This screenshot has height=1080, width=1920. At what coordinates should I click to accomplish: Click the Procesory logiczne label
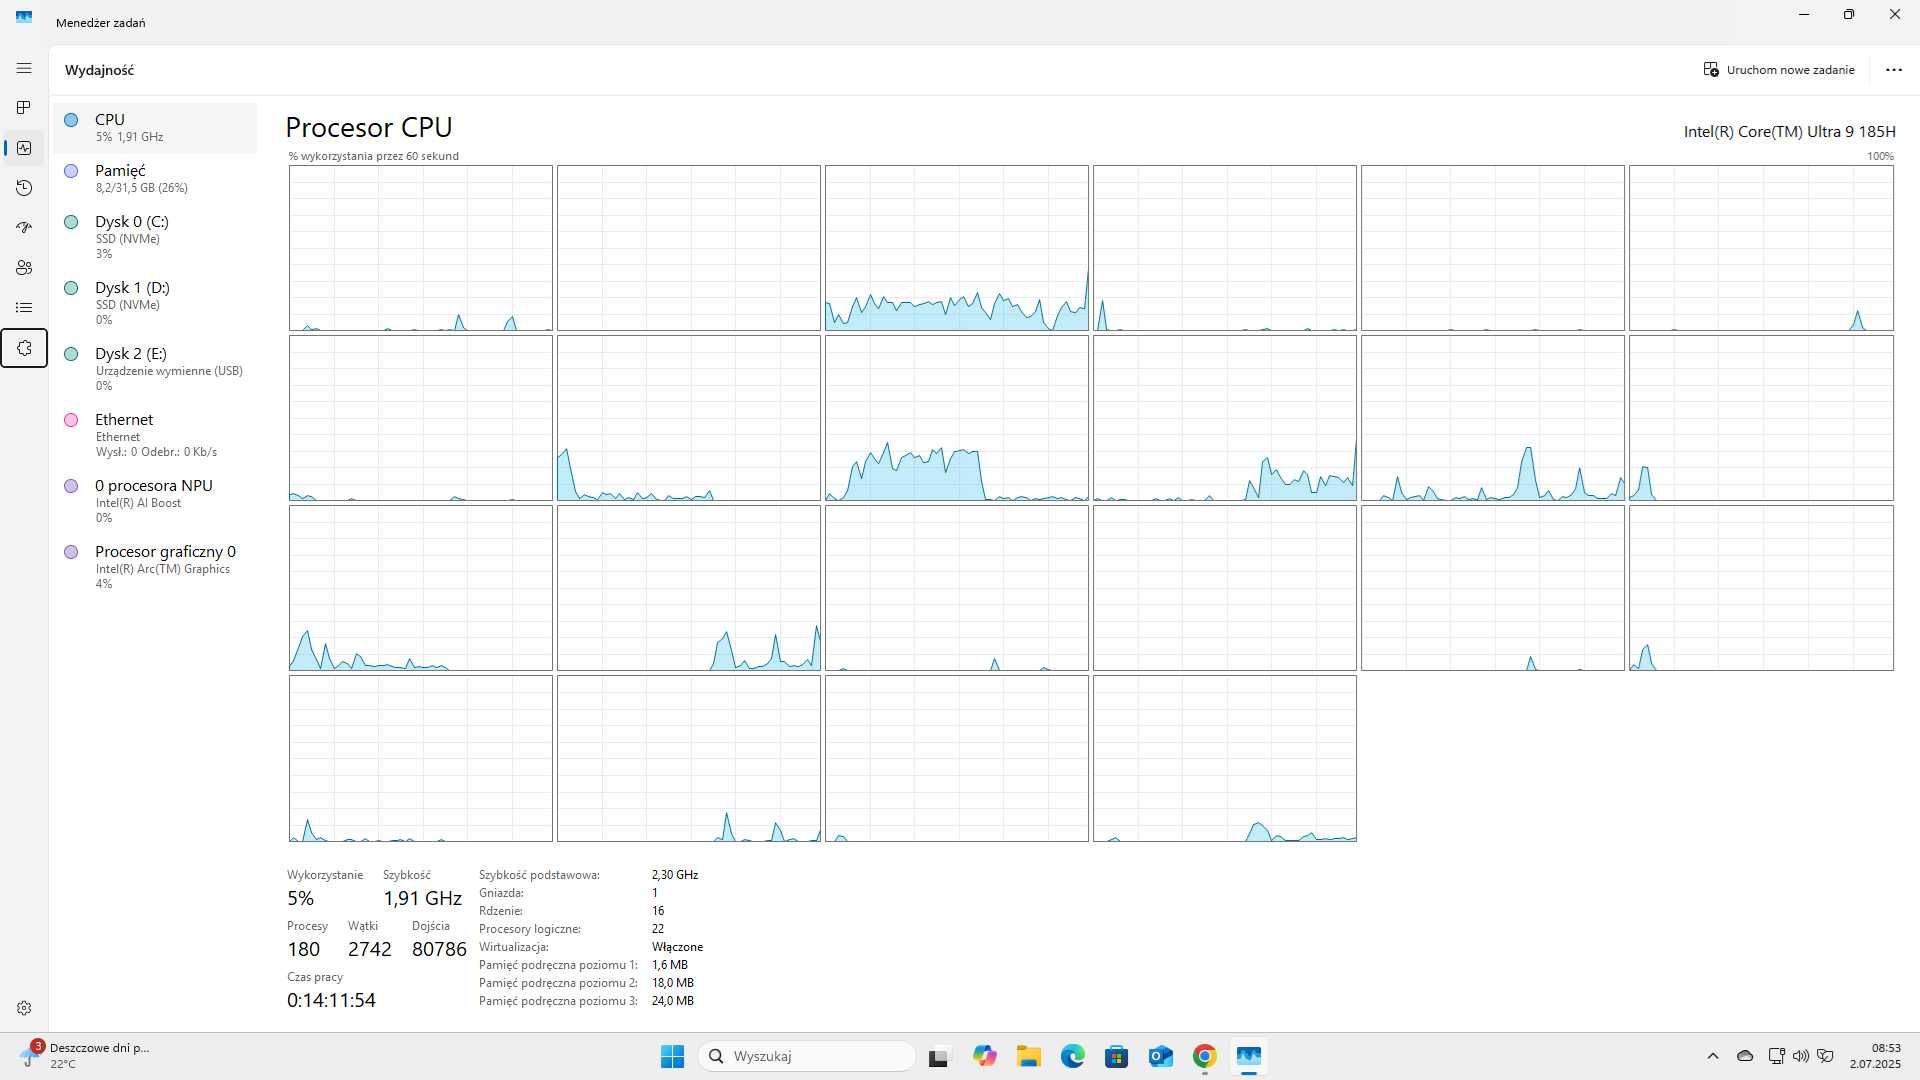pos(529,929)
